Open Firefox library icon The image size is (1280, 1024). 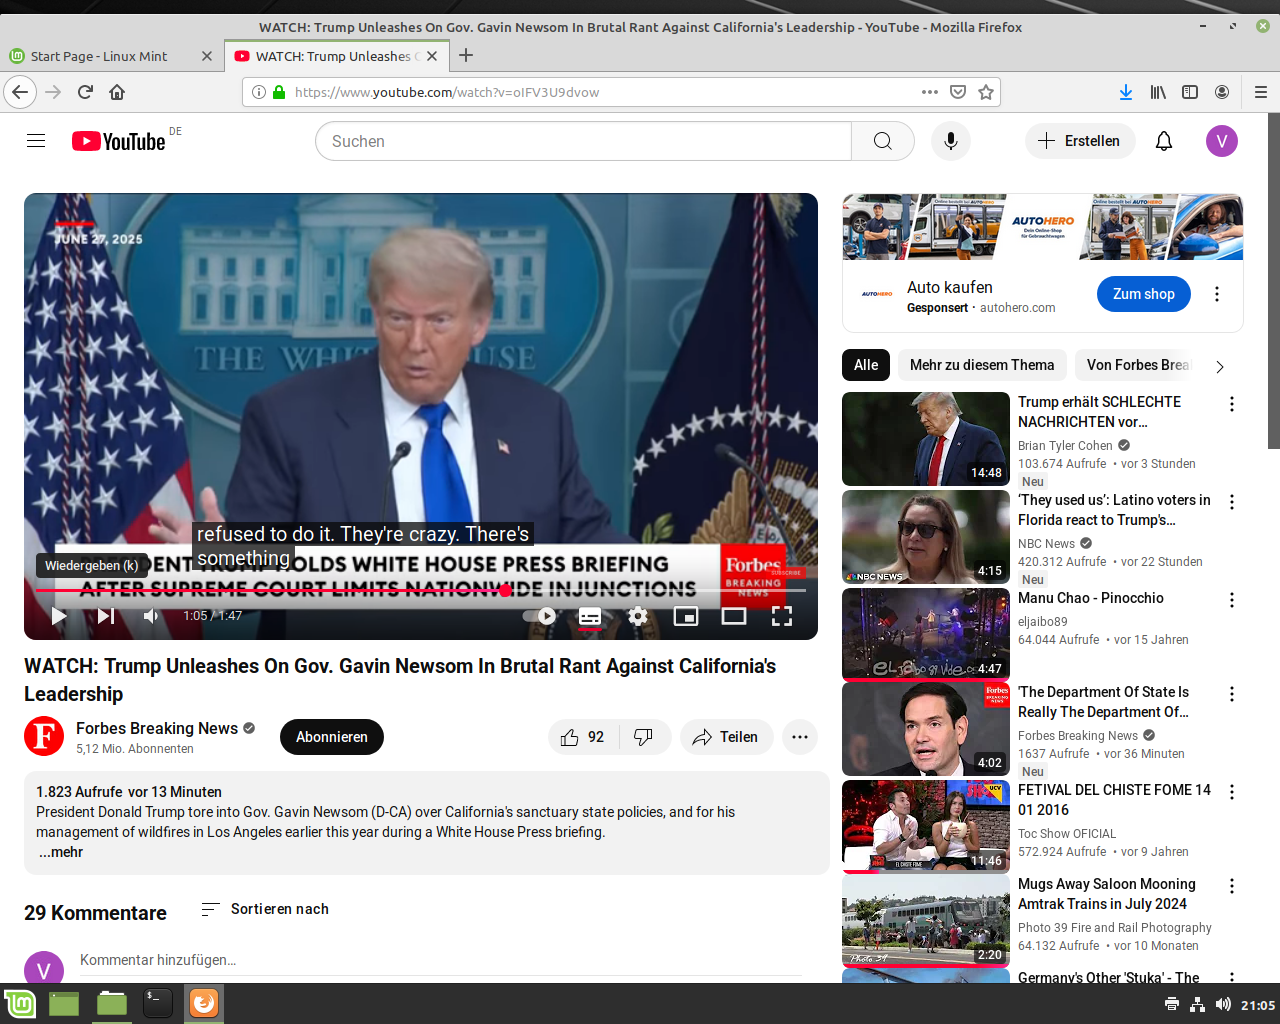coord(1158,92)
